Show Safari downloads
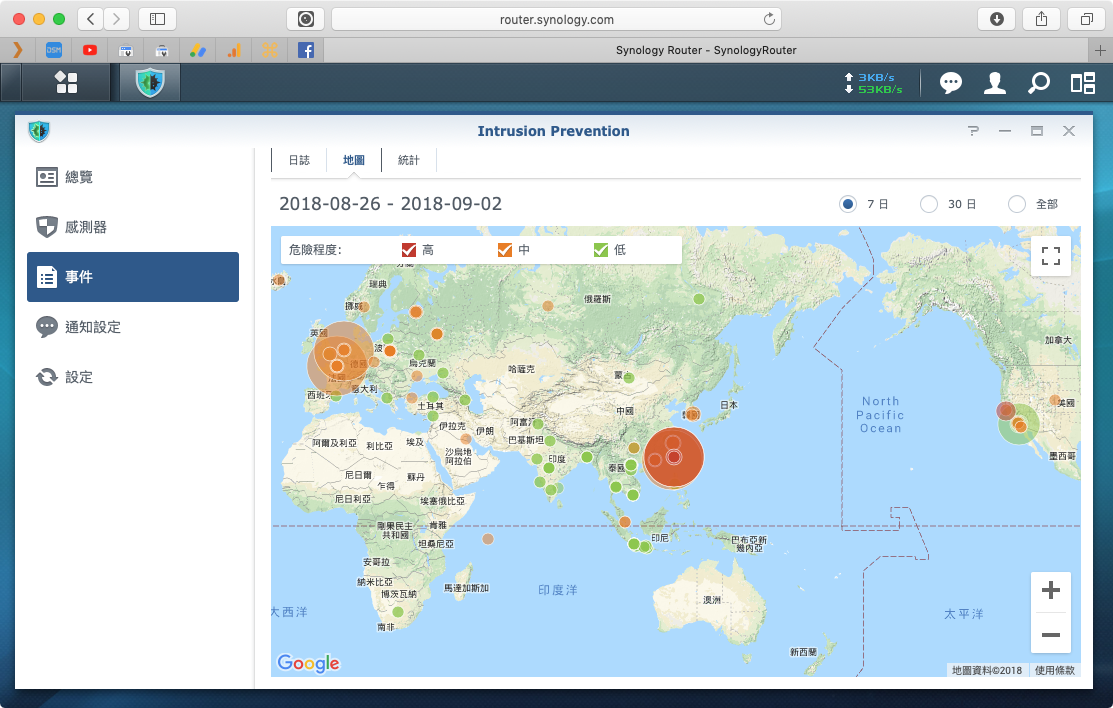This screenshot has width=1113, height=708. [997, 19]
